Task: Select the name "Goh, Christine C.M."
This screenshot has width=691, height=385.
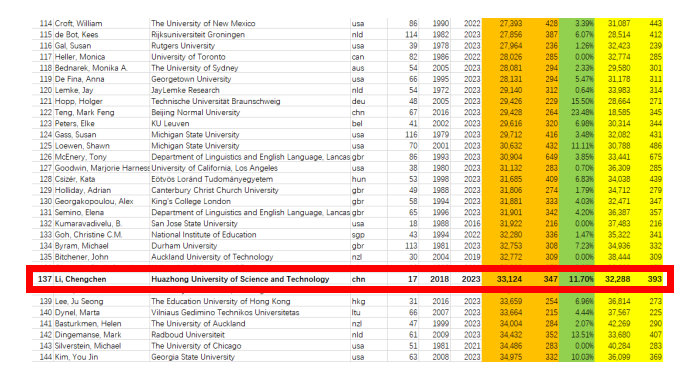Action: click(89, 235)
